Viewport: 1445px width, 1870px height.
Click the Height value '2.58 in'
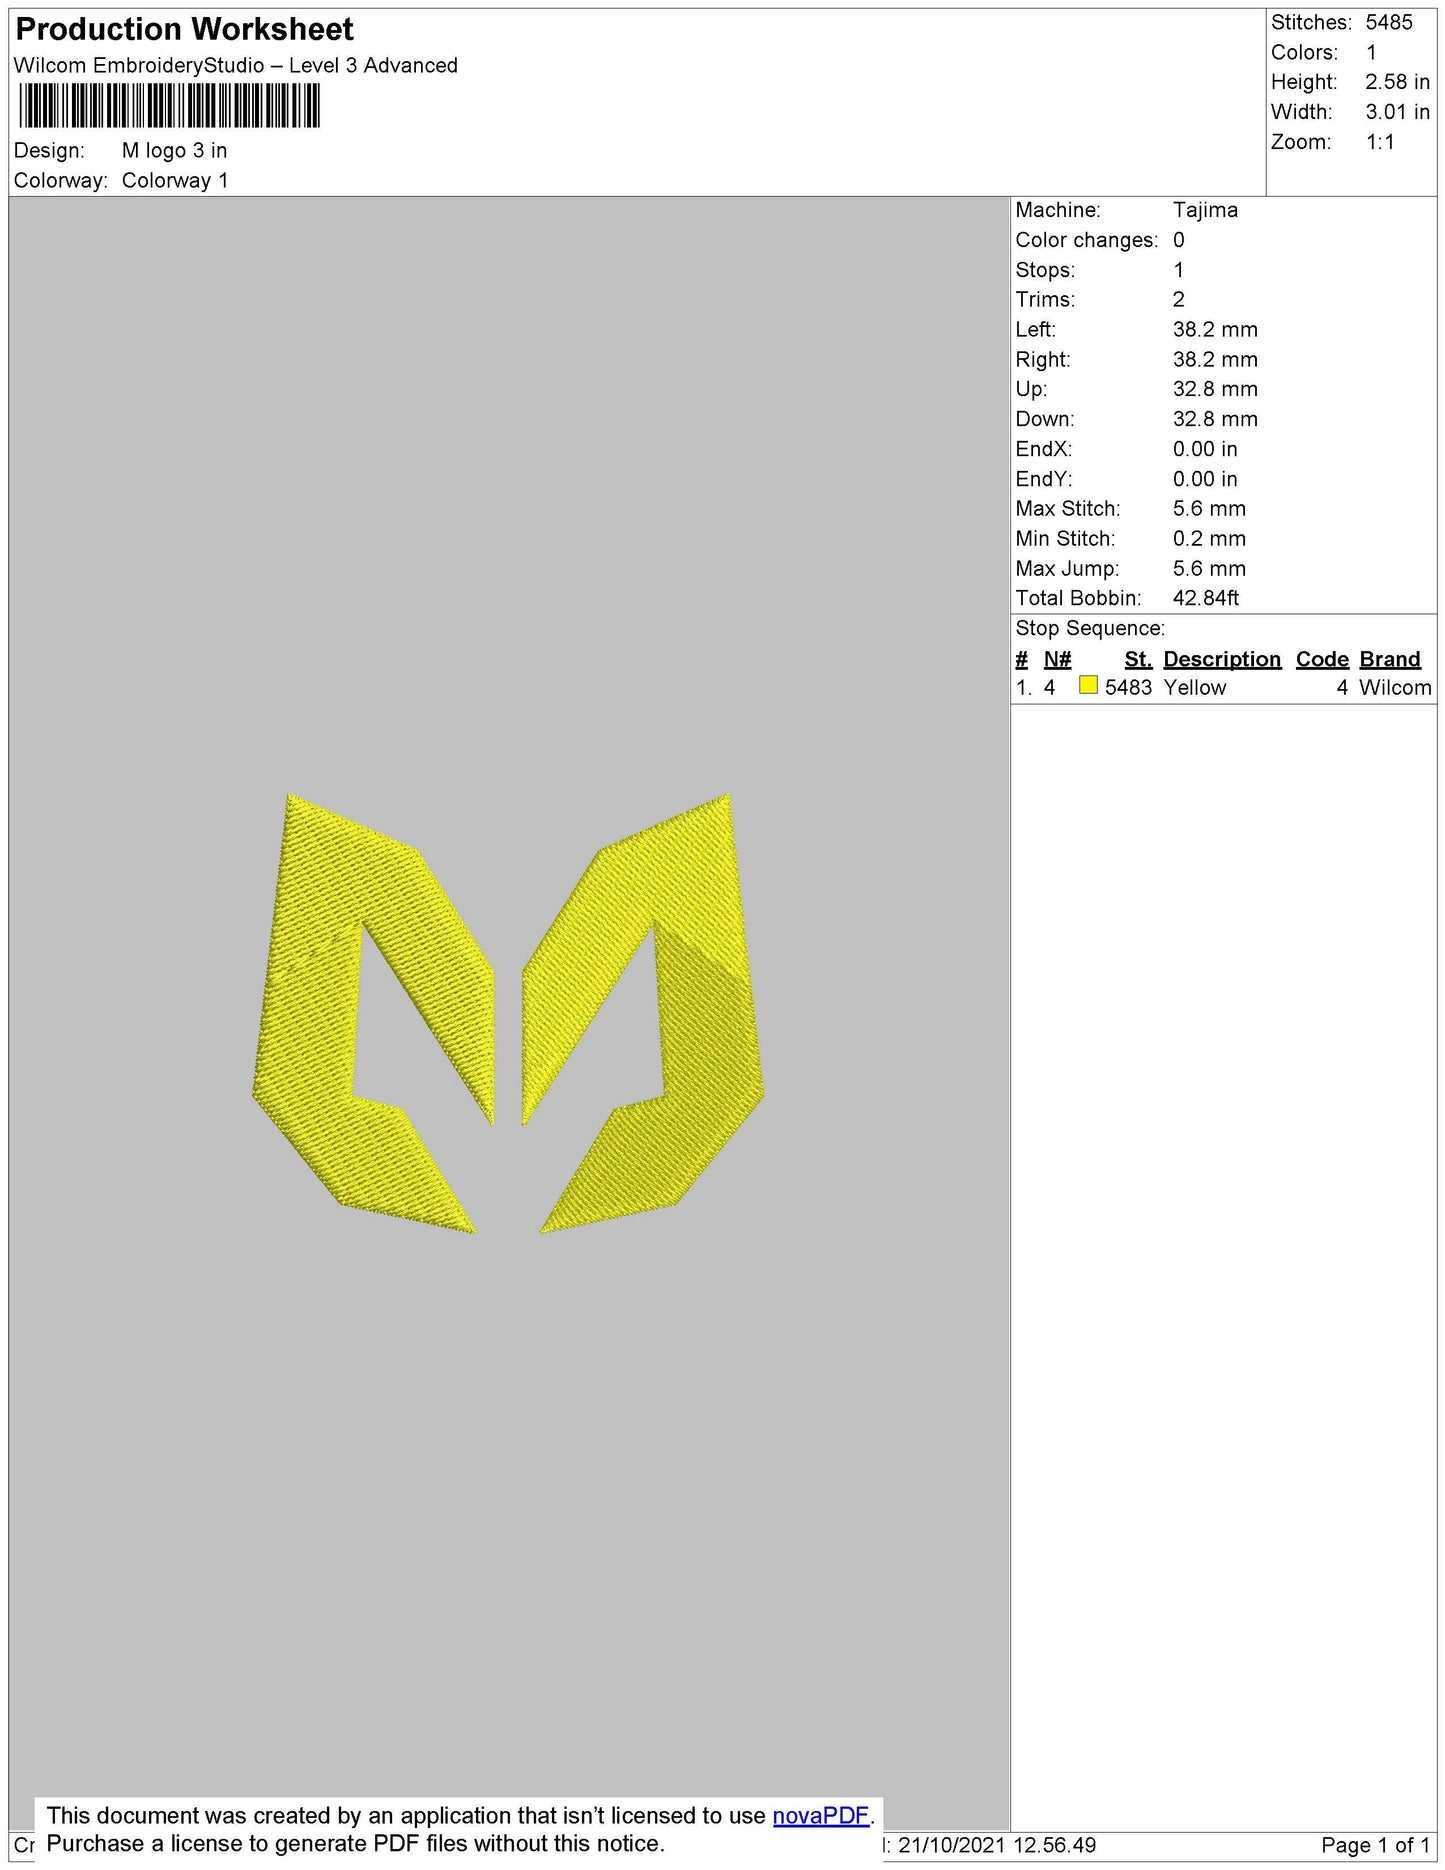click(1397, 82)
